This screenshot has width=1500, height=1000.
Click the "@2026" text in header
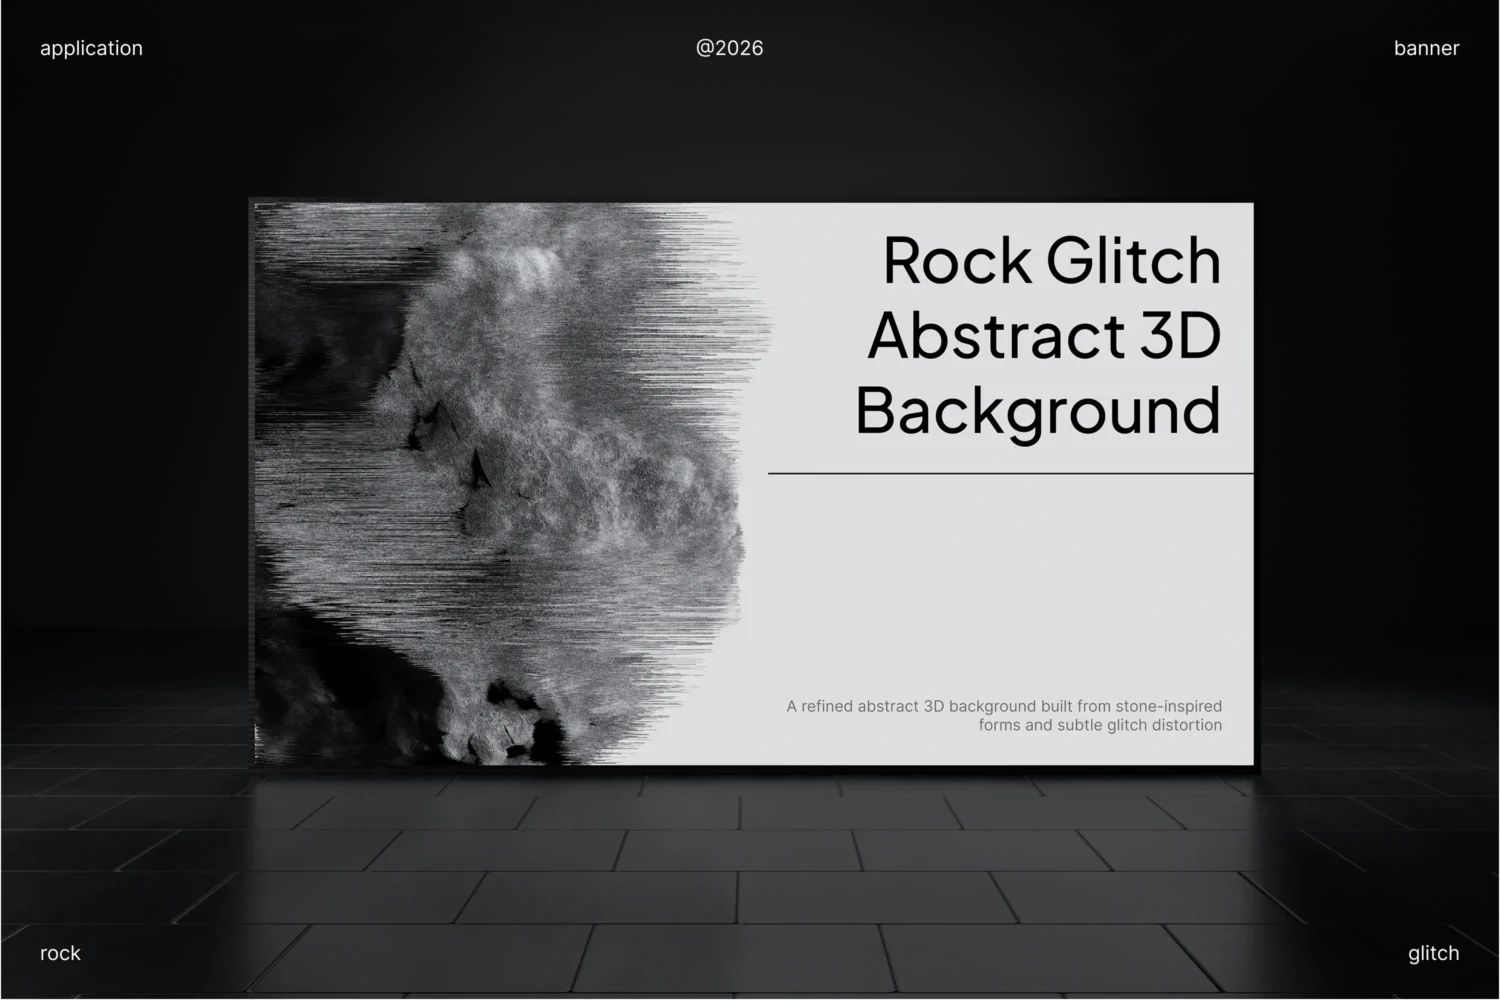pos(729,48)
